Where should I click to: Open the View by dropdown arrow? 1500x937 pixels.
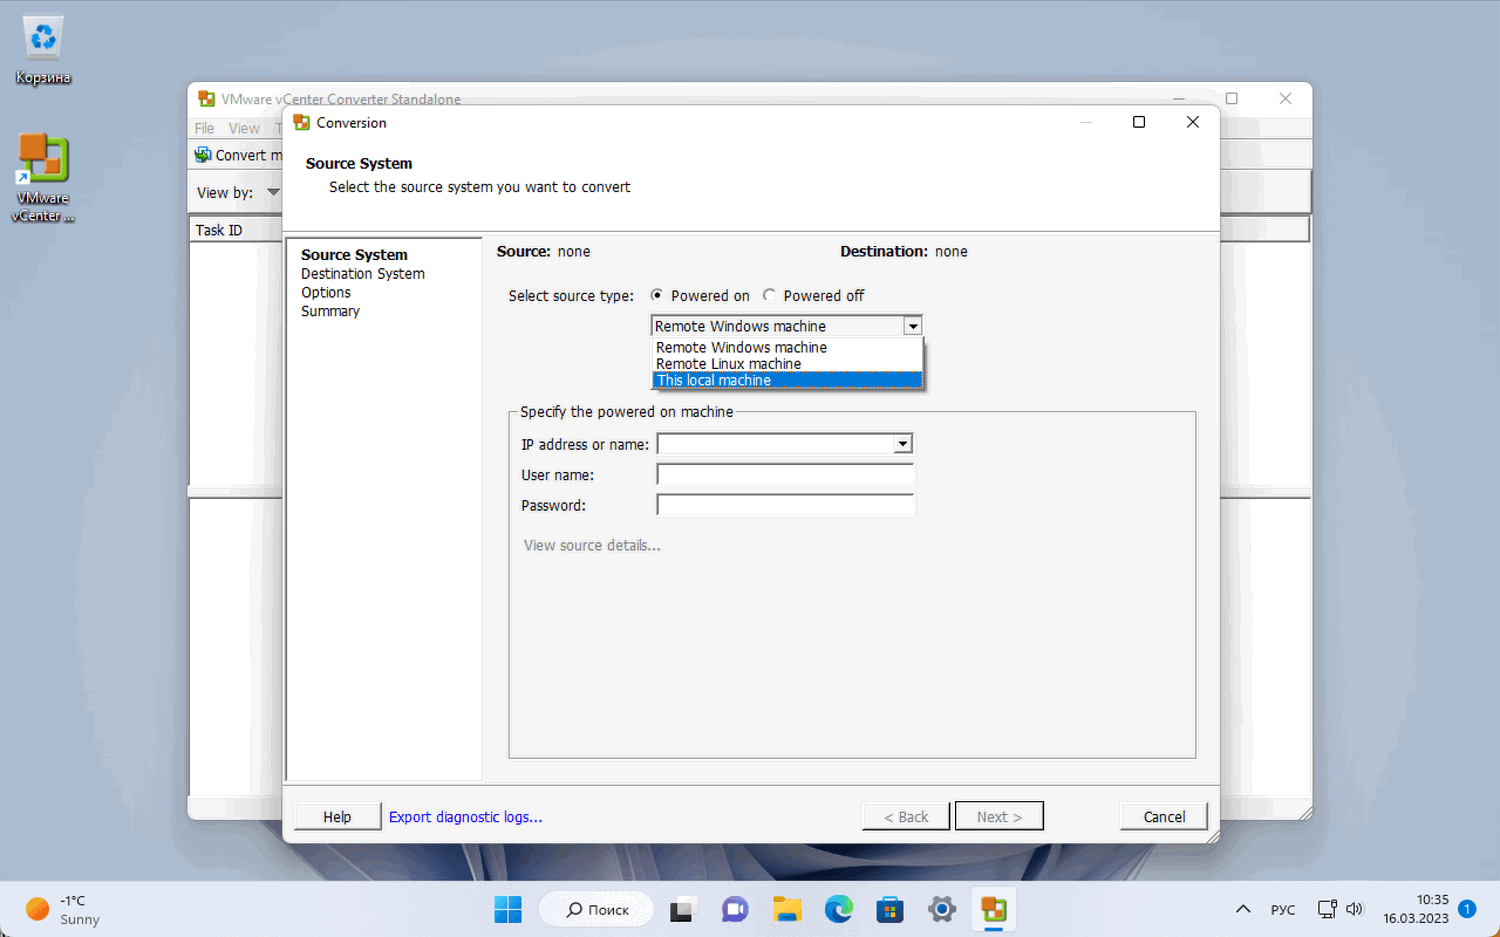click(273, 192)
